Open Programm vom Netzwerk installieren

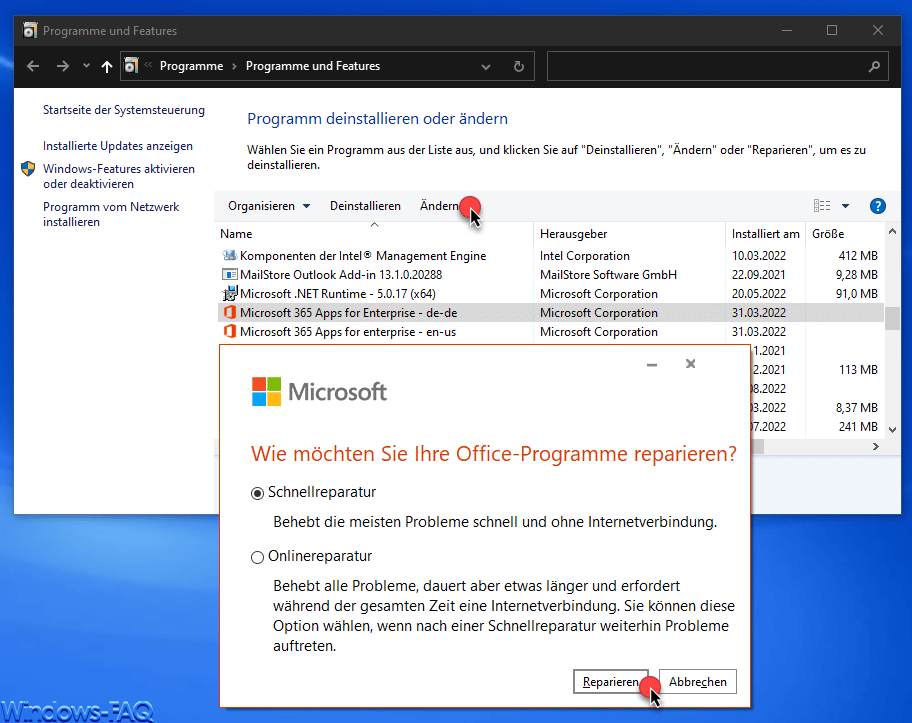click(x=111, y=214)
